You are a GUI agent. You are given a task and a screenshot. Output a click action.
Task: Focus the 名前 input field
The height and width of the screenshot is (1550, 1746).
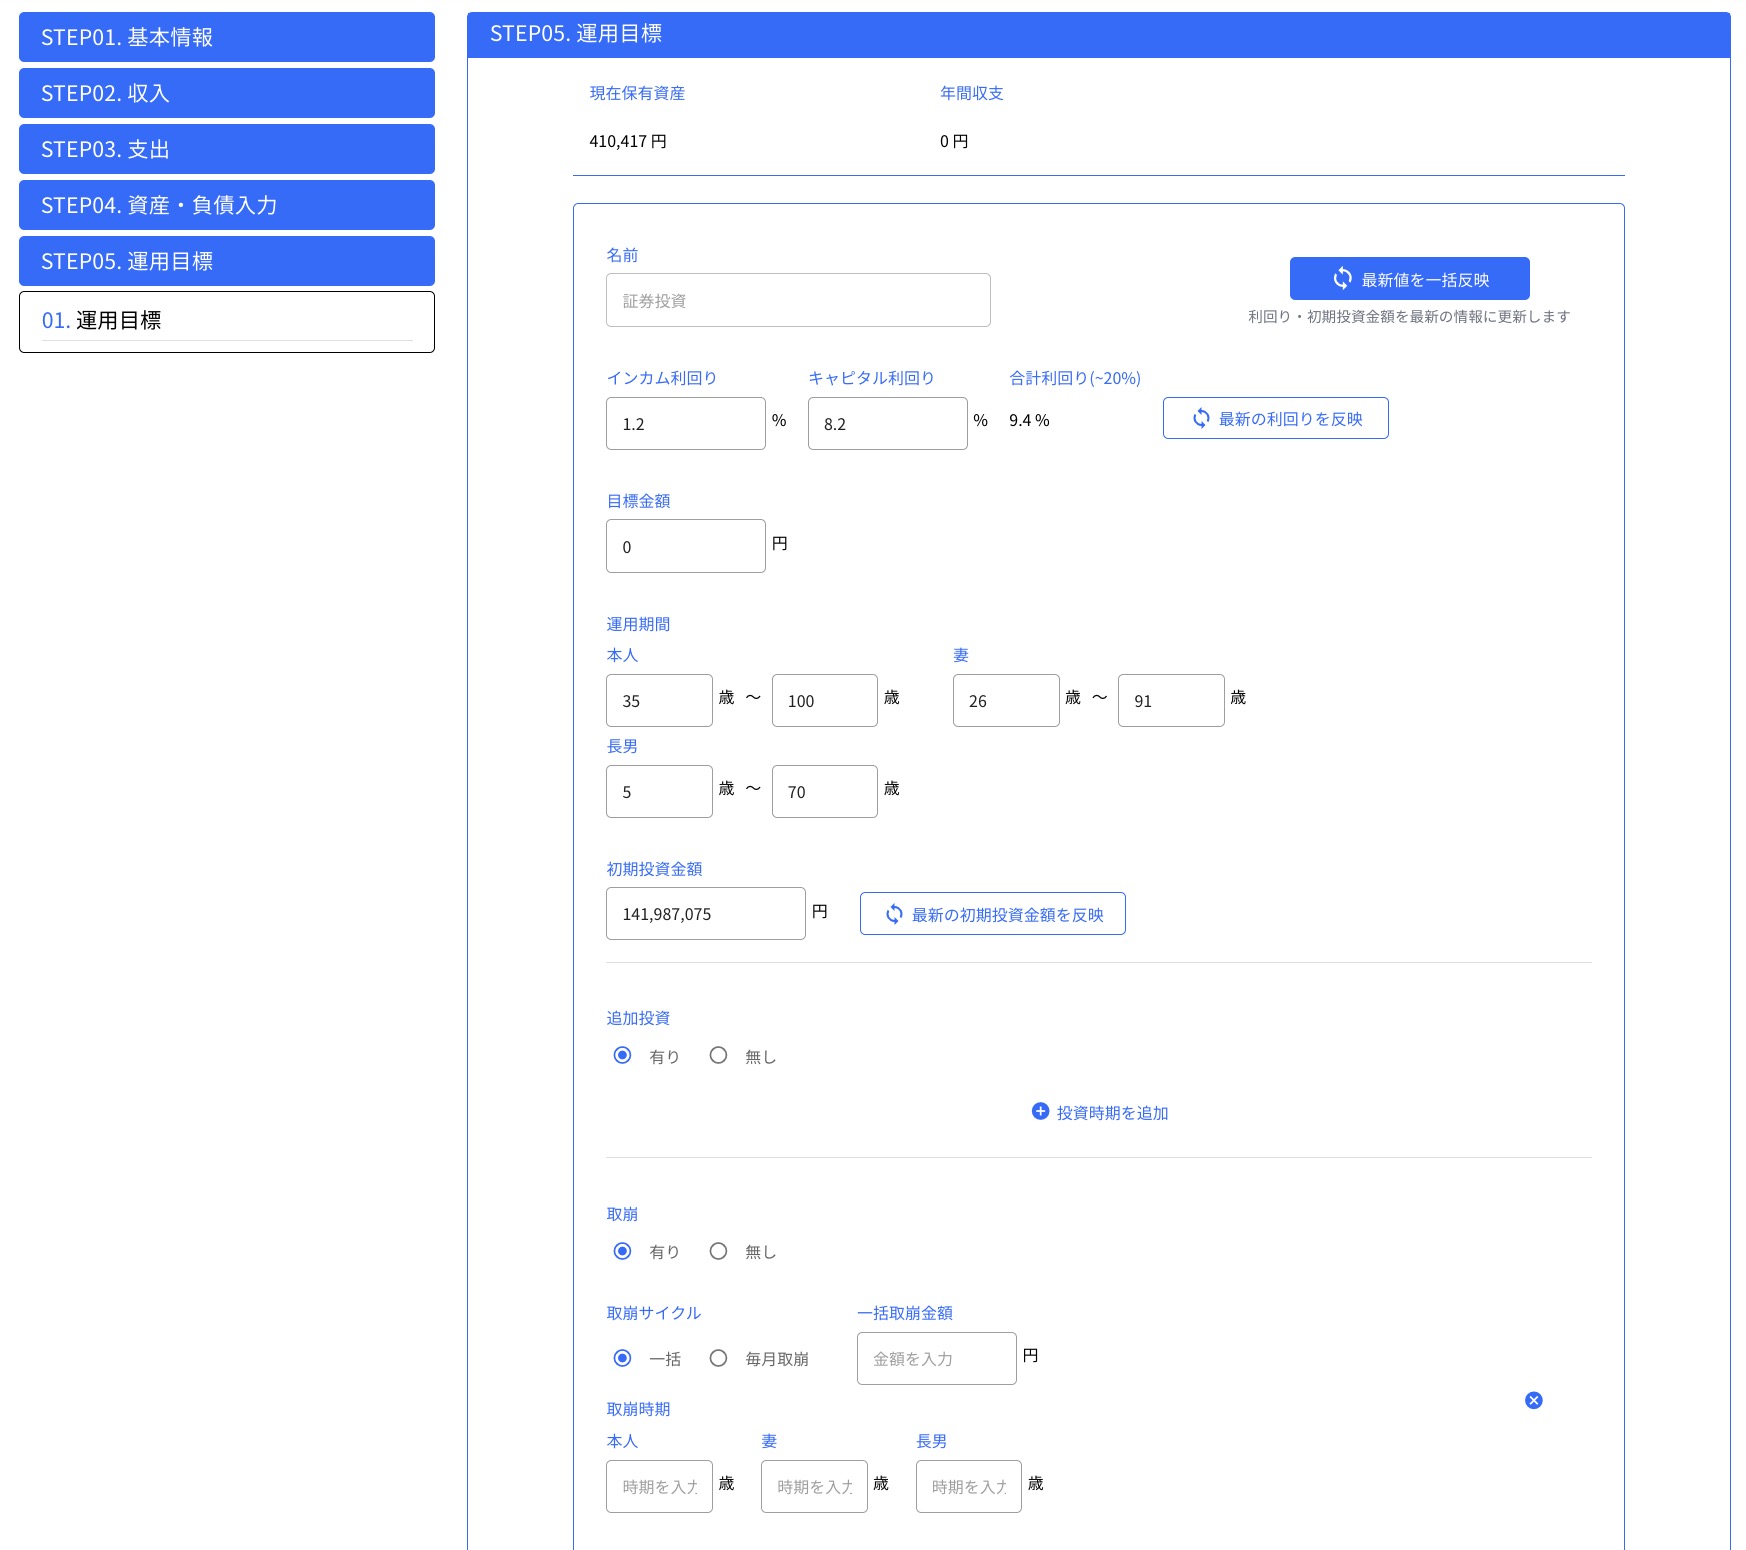click(798, 300)
